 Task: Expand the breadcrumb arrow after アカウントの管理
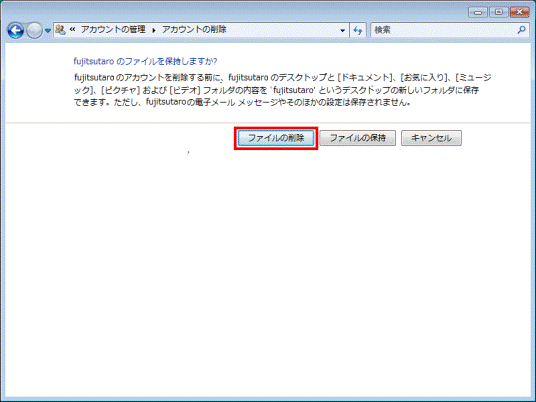click(x=154, y=30)
